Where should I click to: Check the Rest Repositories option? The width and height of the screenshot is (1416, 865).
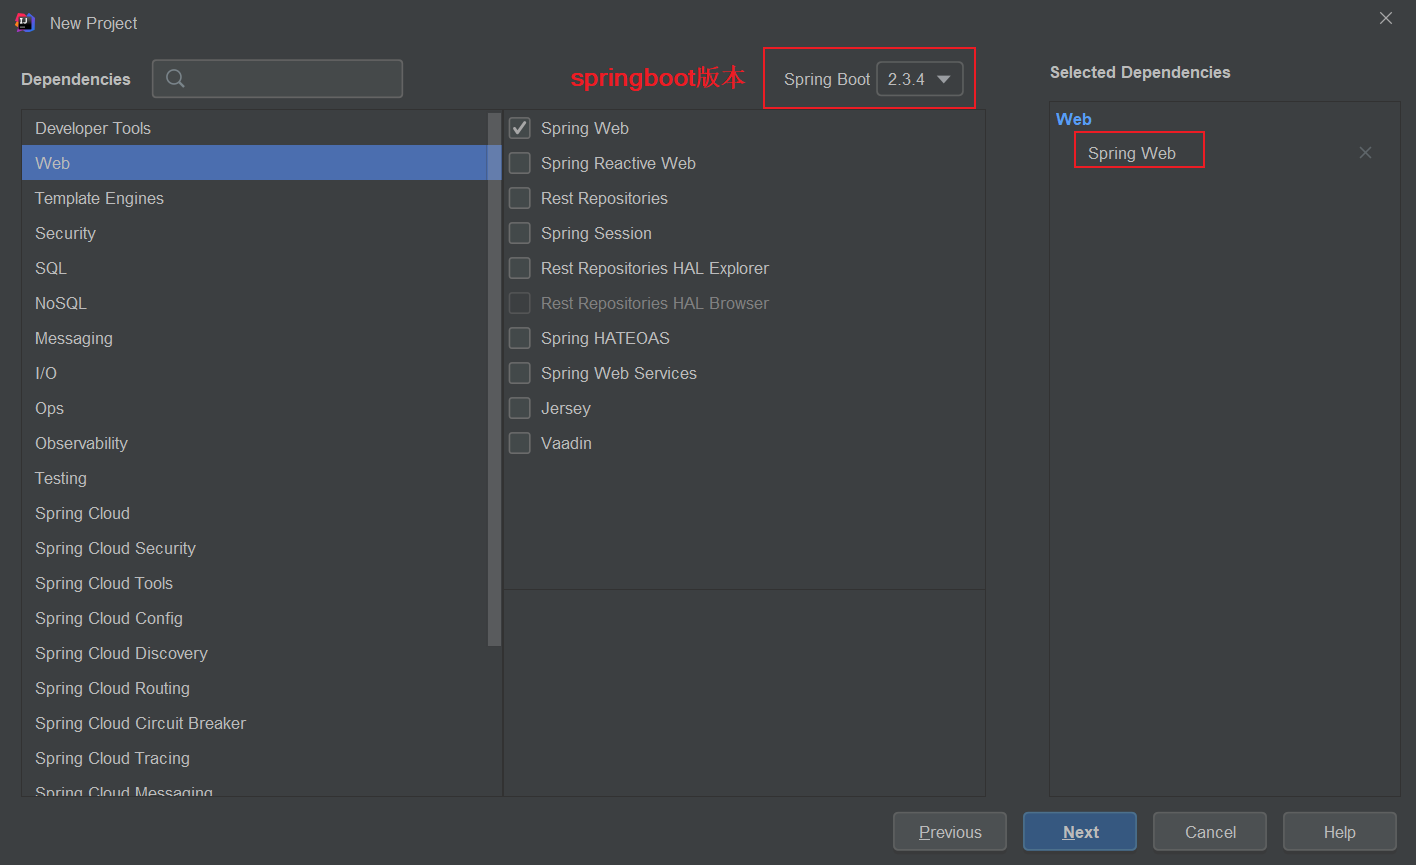click(520, 198)
